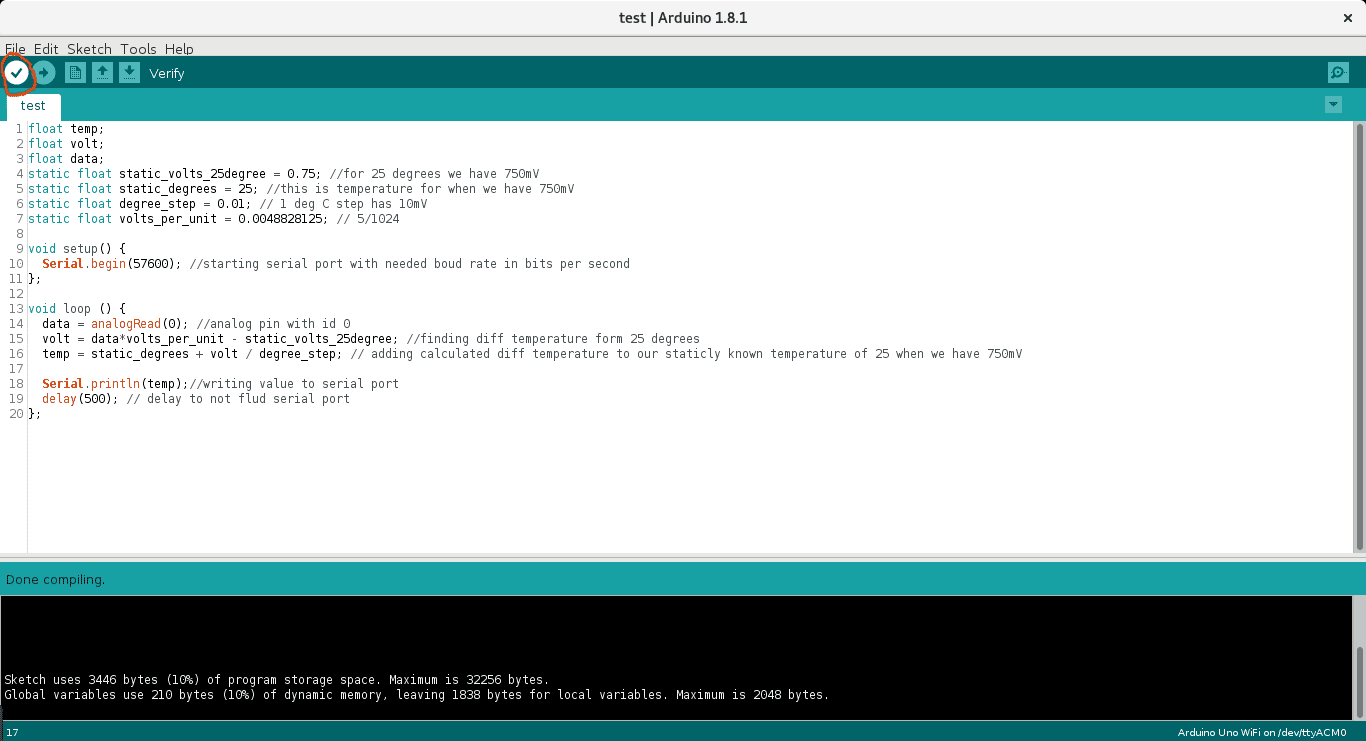Click the Verify label next to the checkmark

167,72
